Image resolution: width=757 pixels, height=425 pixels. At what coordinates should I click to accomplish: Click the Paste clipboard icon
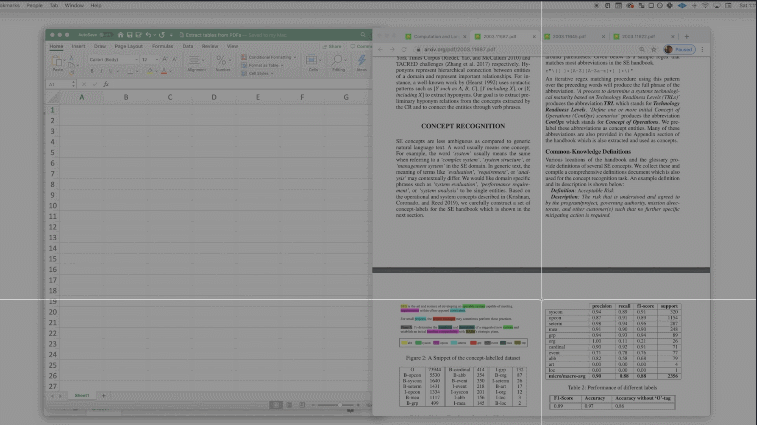click(57, 61)
